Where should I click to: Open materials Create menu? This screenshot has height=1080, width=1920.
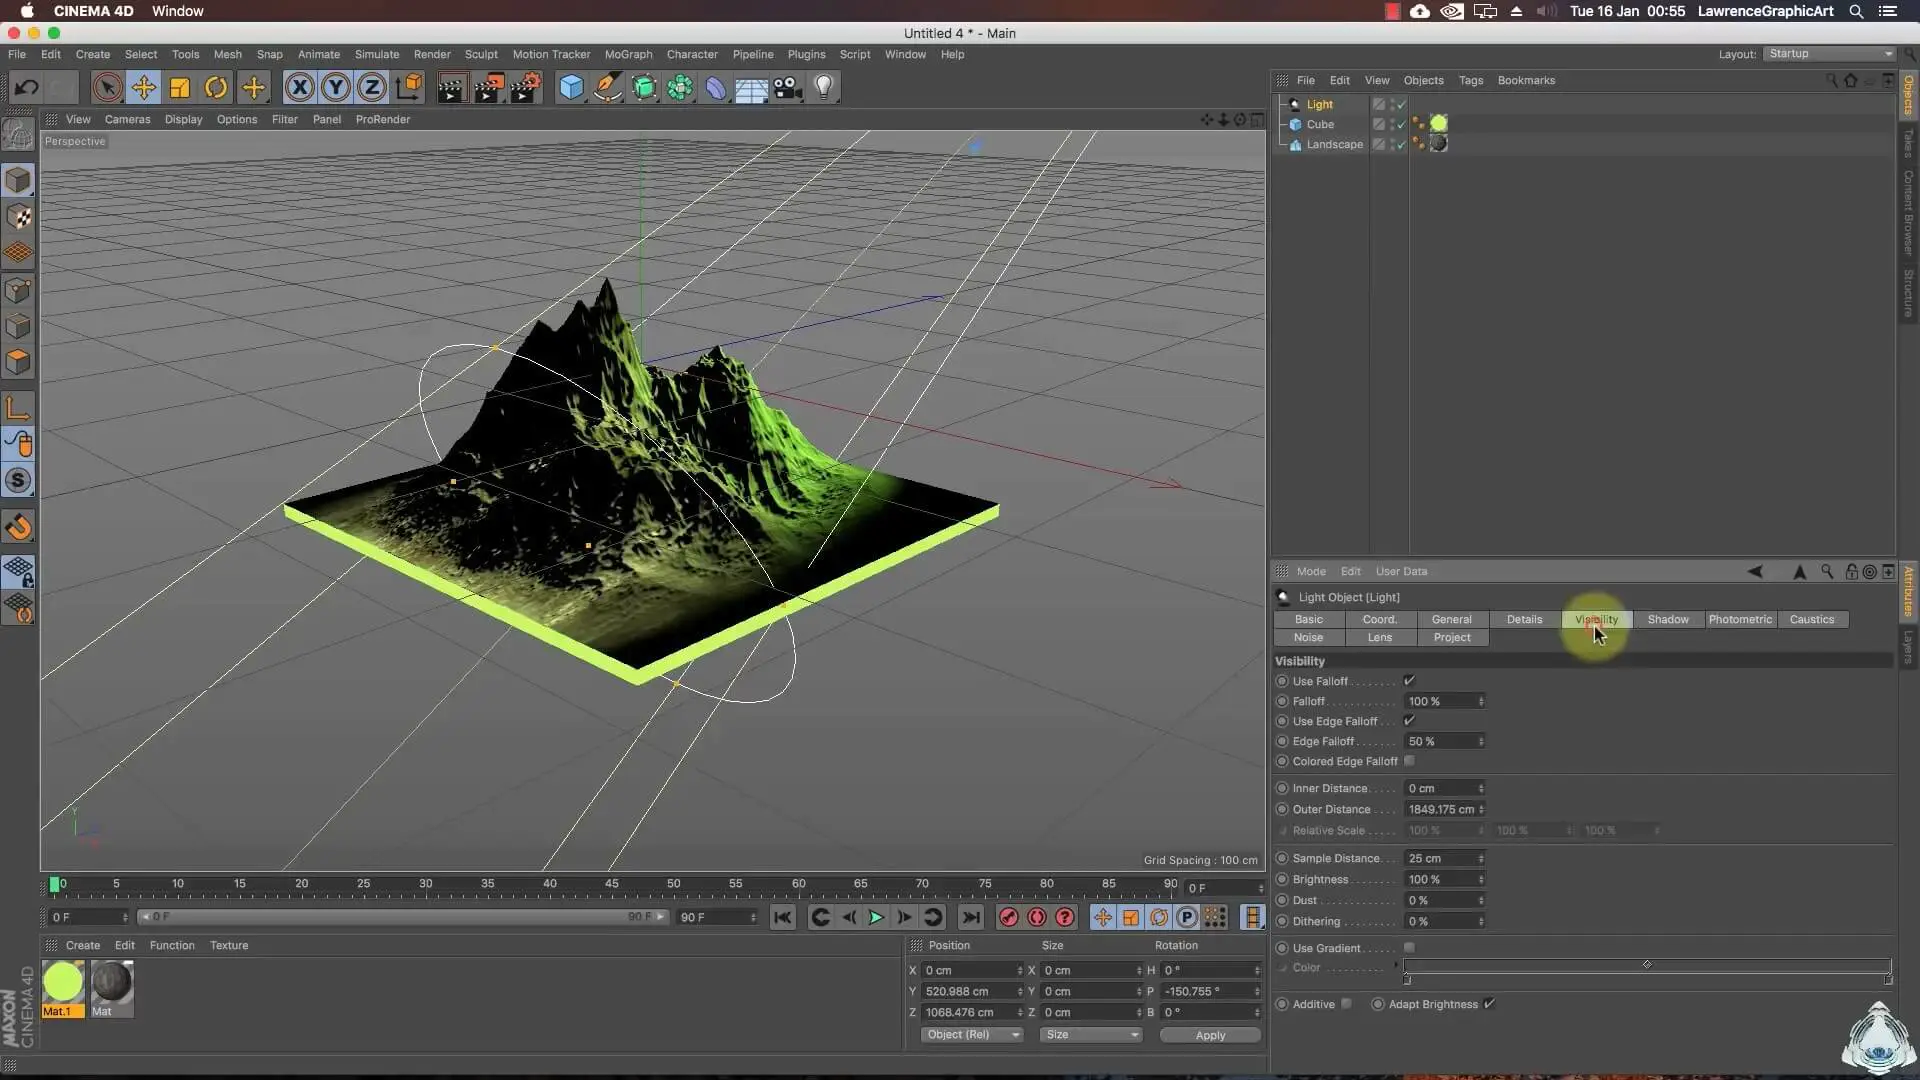83,945
